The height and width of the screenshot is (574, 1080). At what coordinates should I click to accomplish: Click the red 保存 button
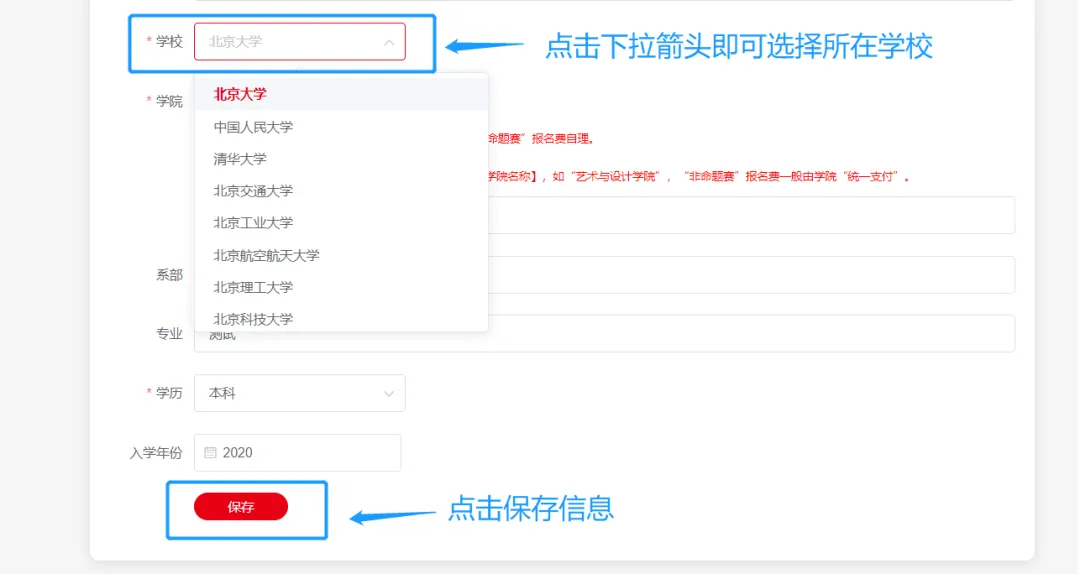click(x=241, y=507)
